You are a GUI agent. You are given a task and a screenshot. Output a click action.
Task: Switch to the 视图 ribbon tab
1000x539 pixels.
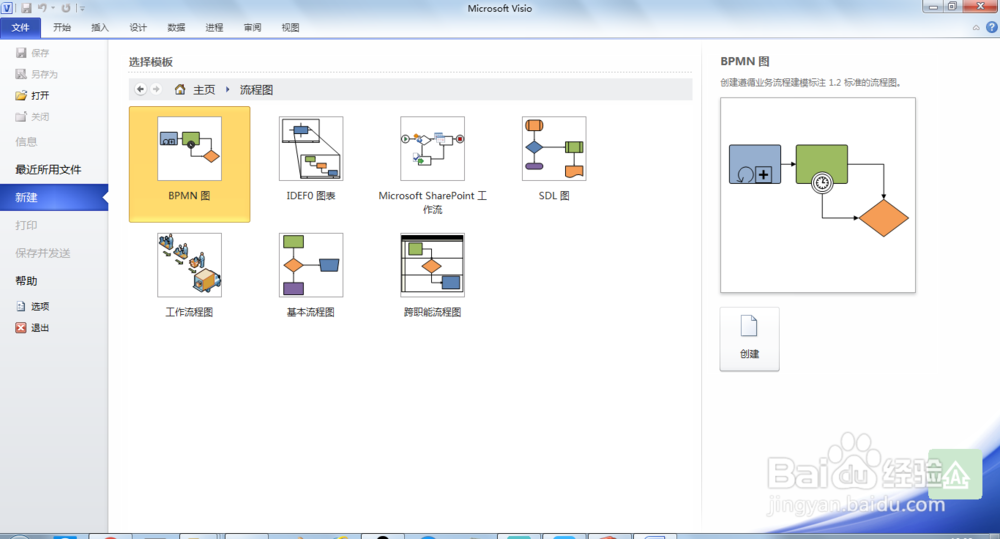(x=290, y=27)
